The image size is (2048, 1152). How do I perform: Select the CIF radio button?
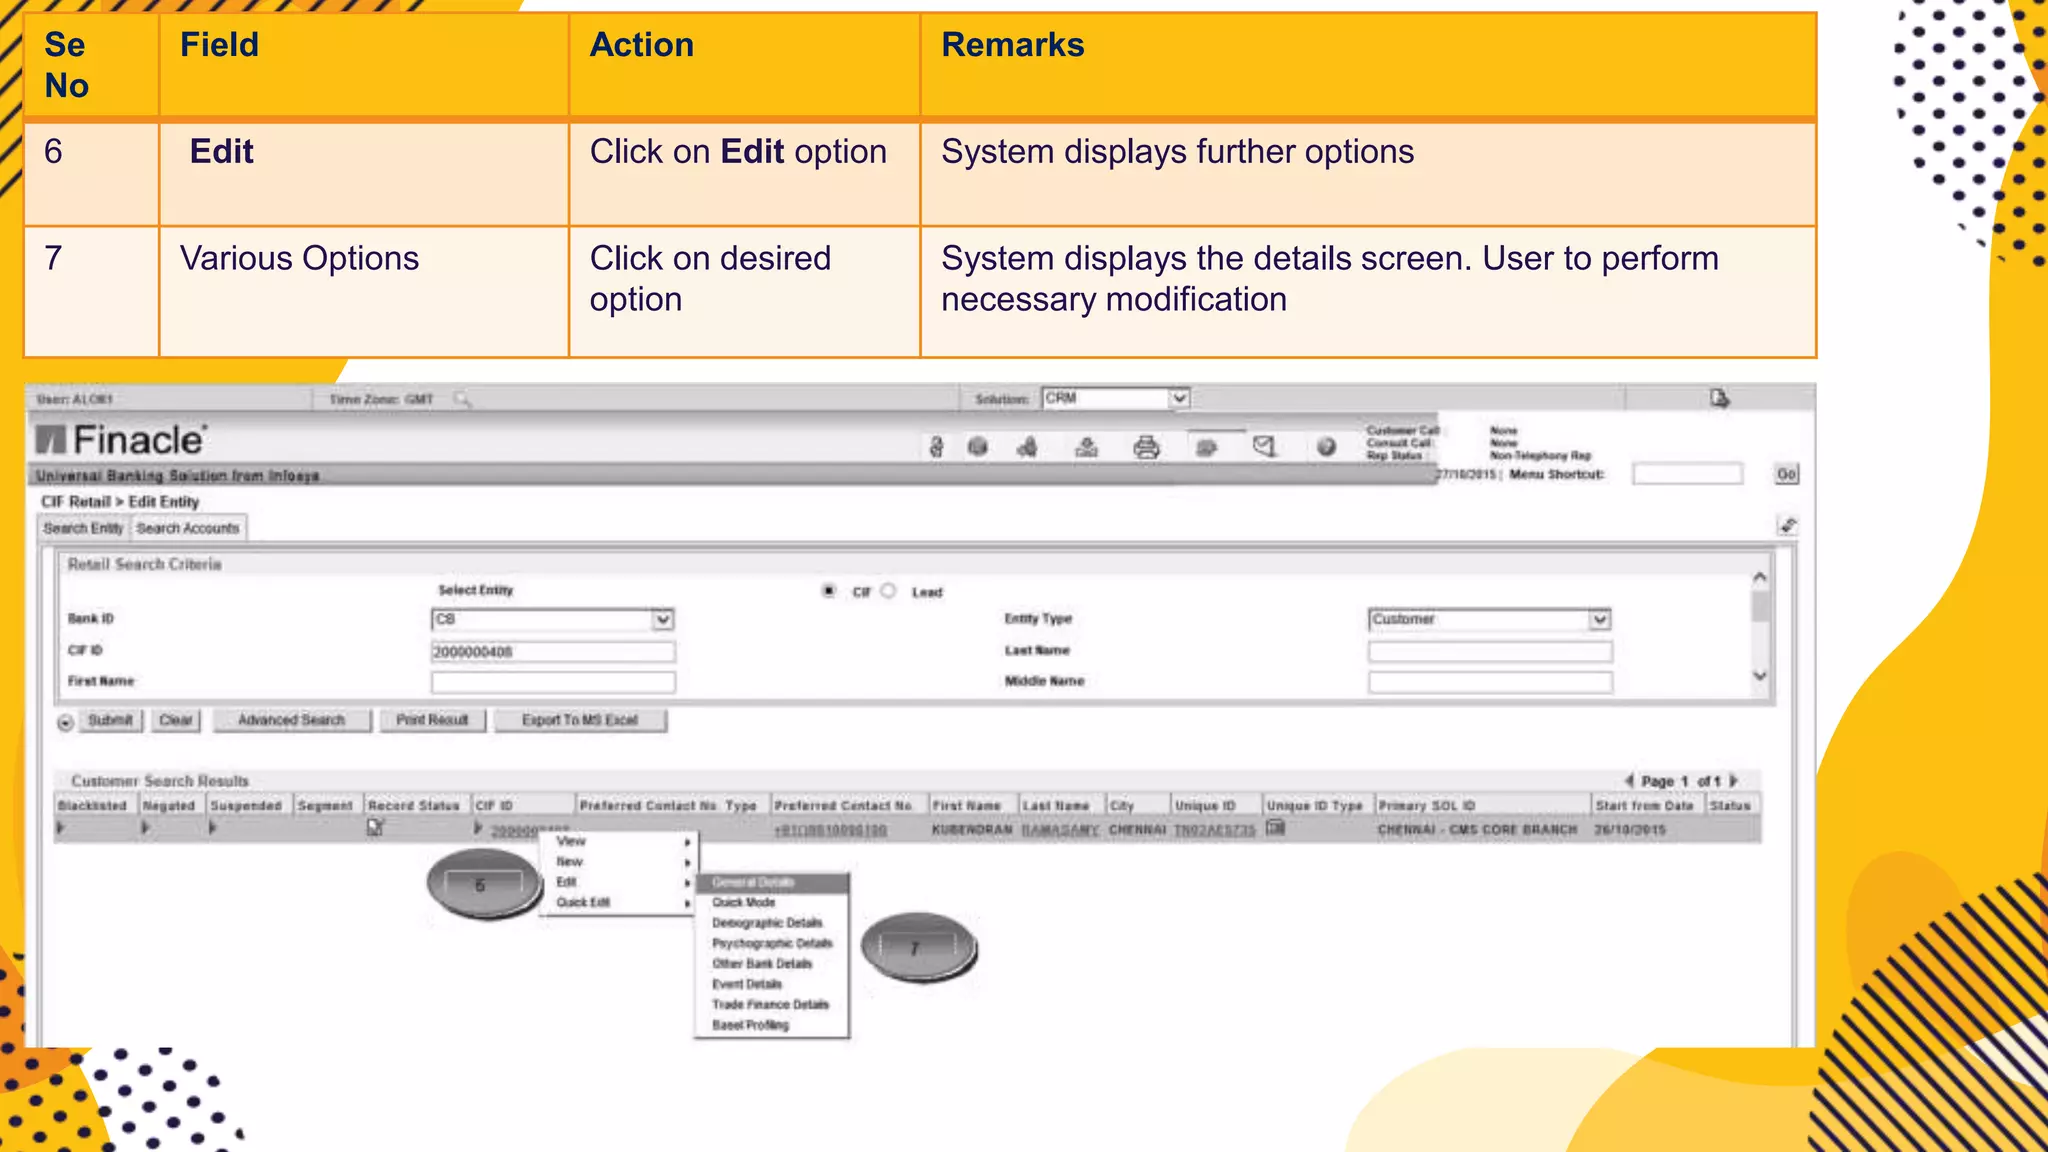click(828, 591)
